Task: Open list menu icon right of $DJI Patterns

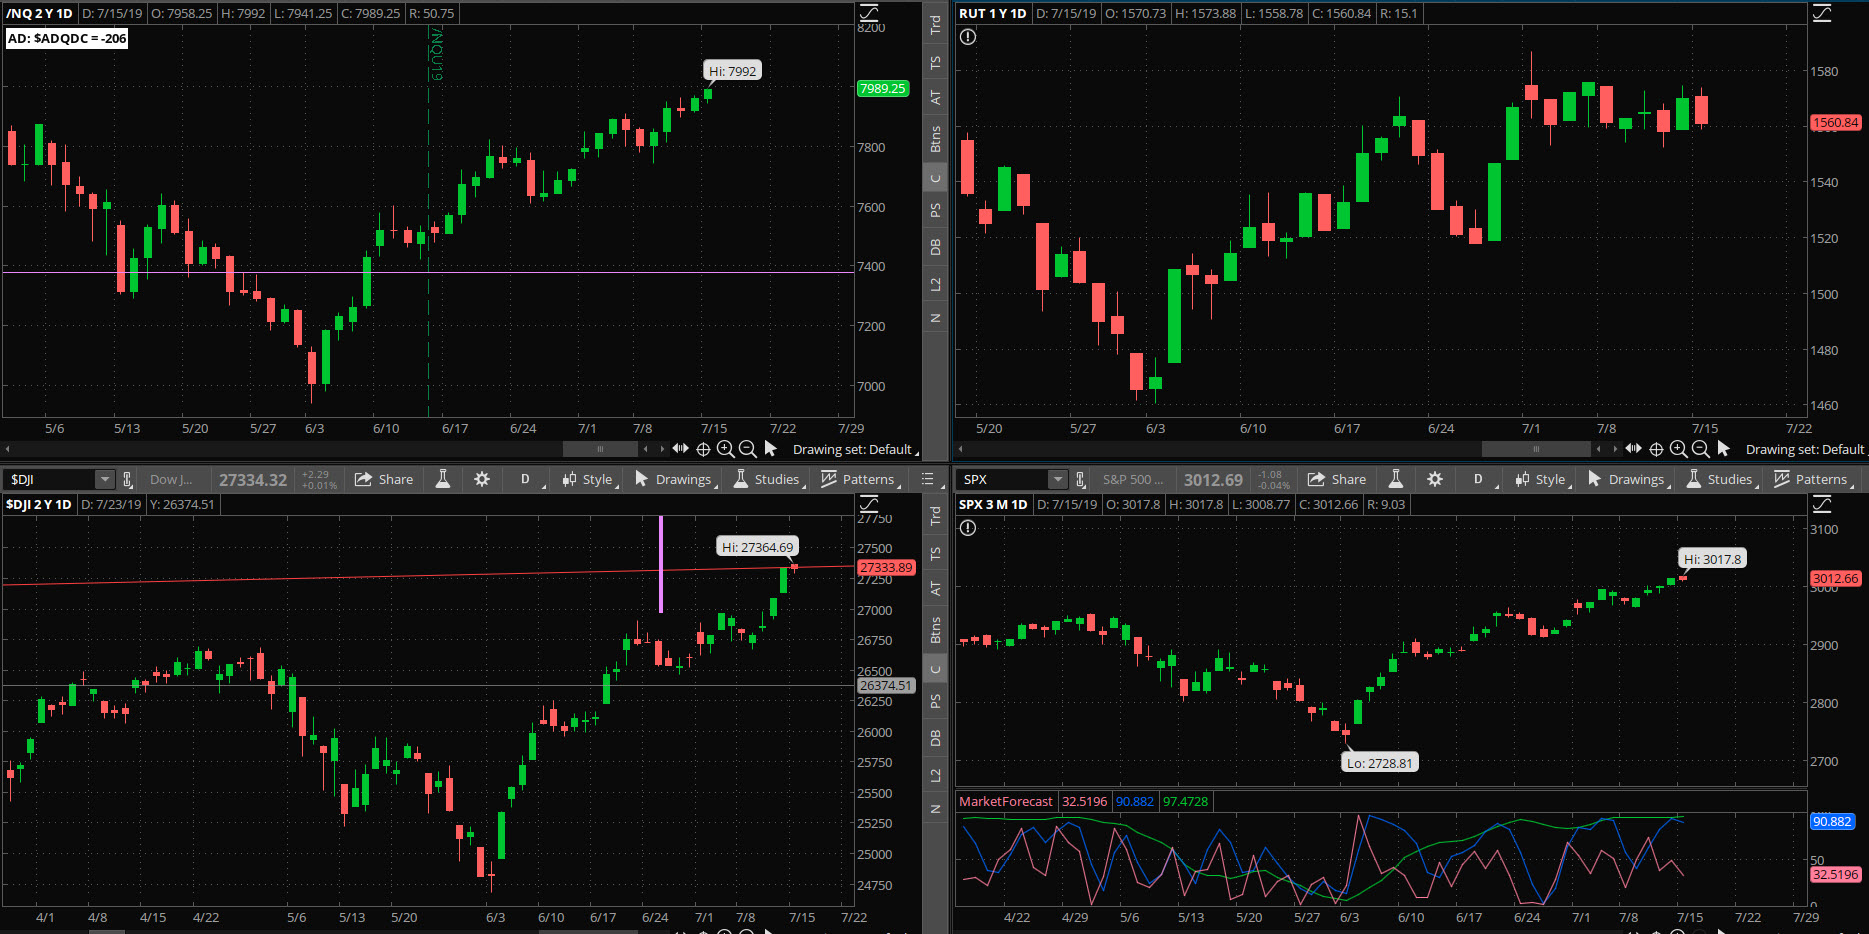Action: pos(927,479)
